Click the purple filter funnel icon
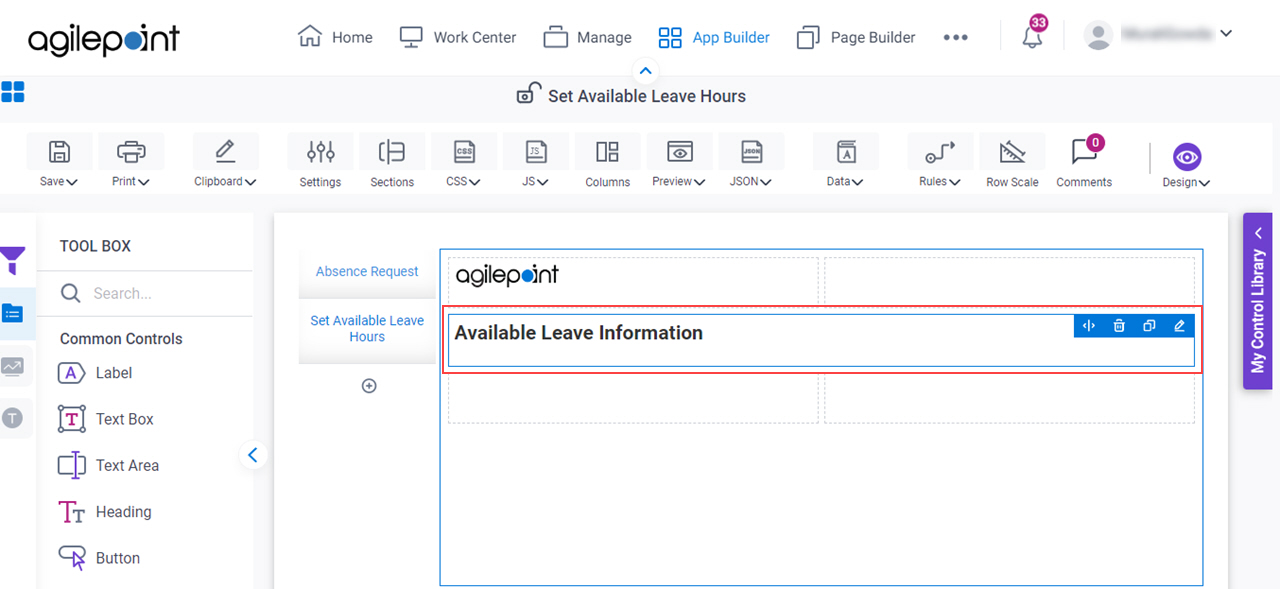1280x589 pixels. [12, 260]
